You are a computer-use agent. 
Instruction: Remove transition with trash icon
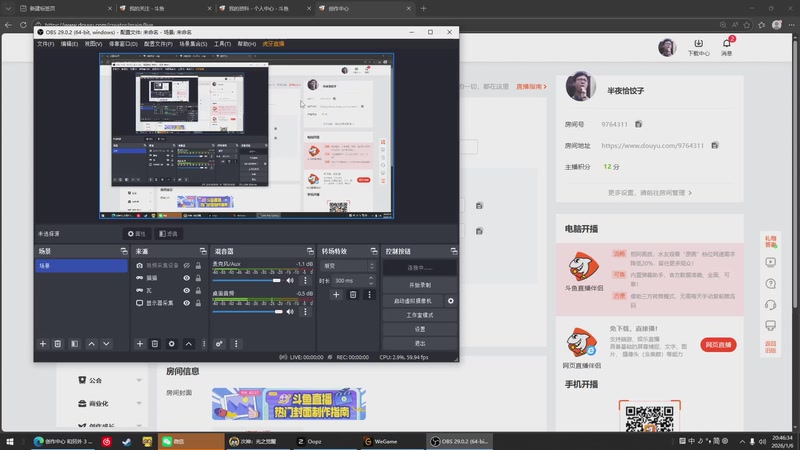pyautogui.click(x=353, y=294)
